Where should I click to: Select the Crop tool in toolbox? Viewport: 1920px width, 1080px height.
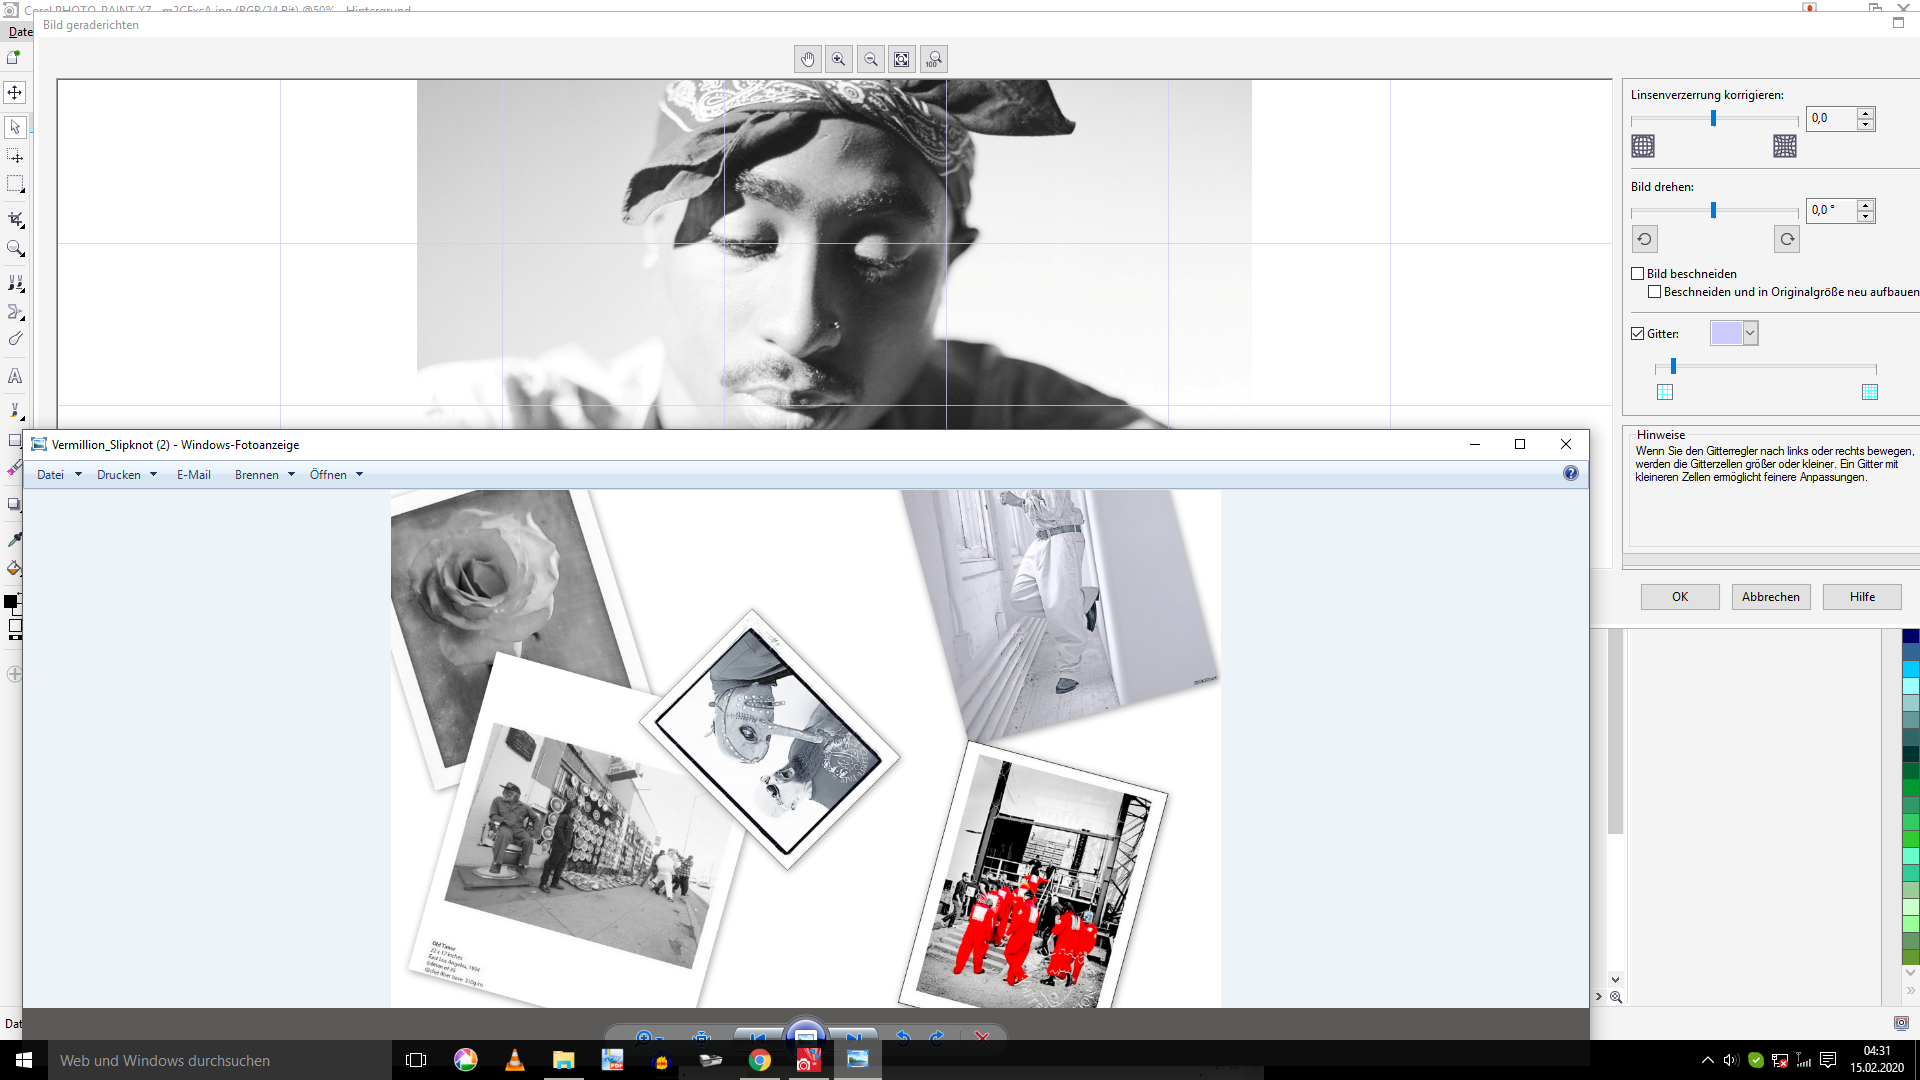click(15, 219)
